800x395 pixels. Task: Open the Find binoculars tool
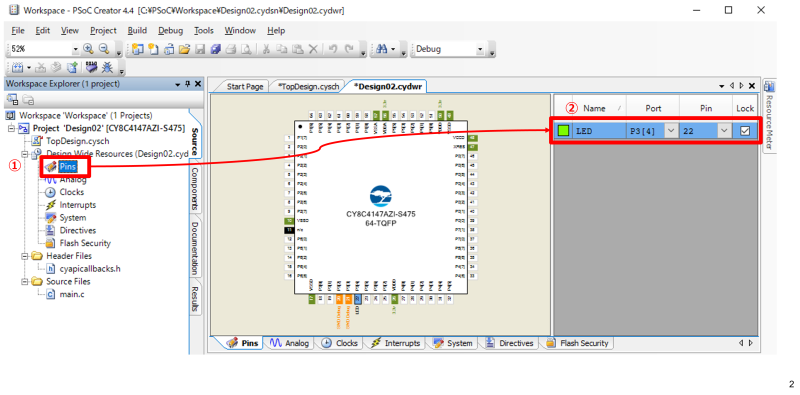[x=381, y=49]
